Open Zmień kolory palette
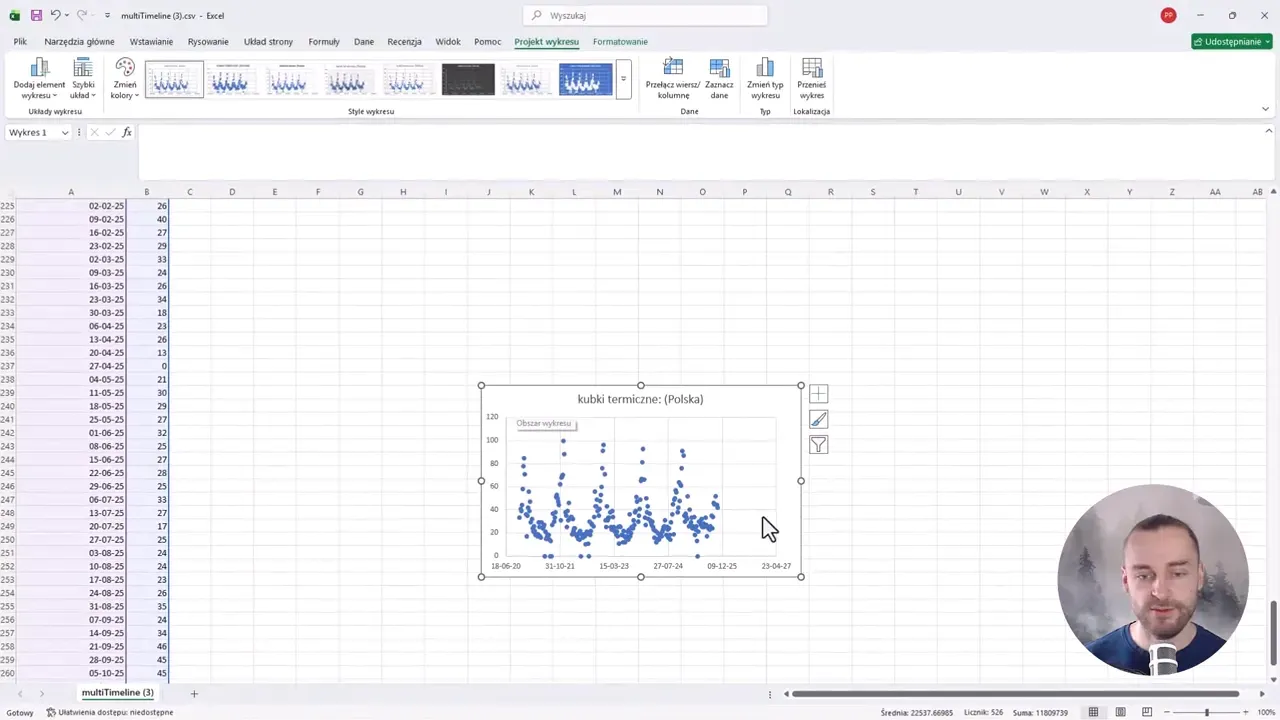The height and width of the screenshot is (720, 1280). point(125,79)
